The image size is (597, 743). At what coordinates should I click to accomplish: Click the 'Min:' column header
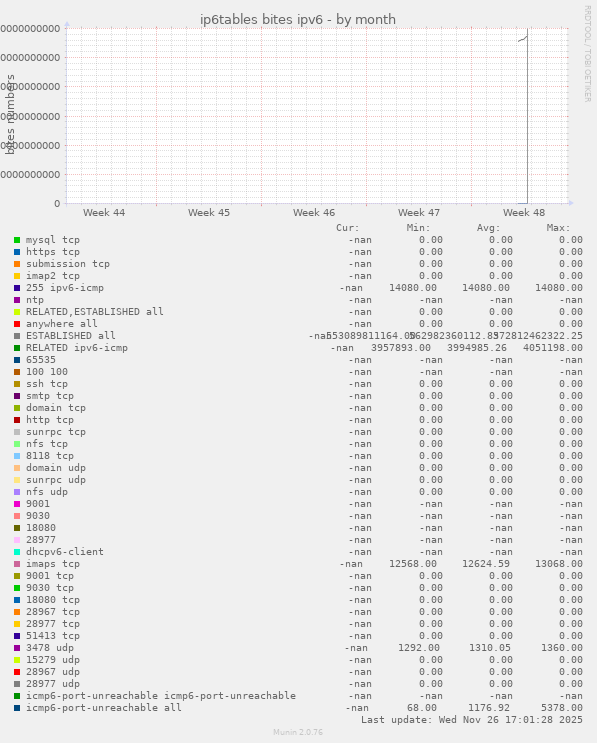coord(418,228)
